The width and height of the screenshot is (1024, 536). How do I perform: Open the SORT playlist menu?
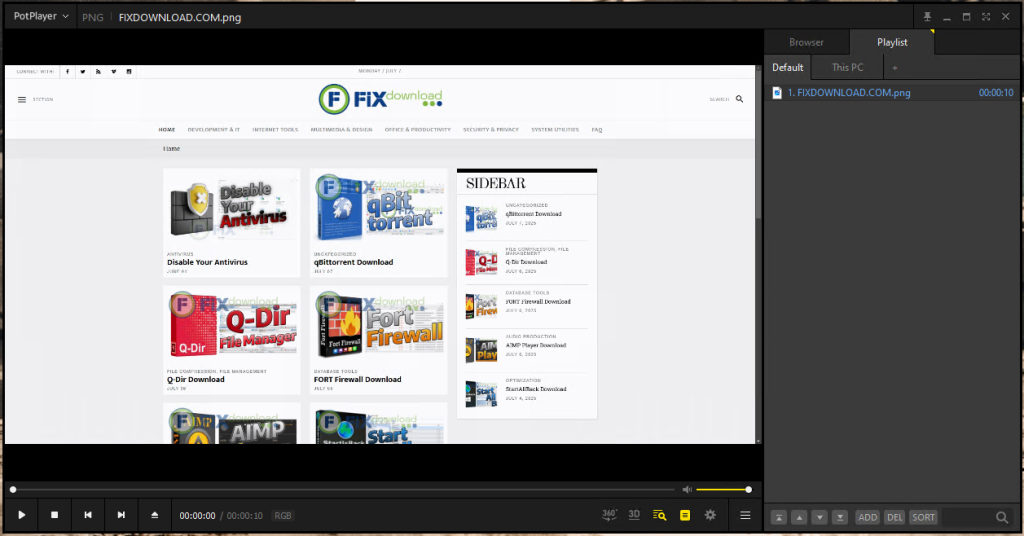click(923, 517)
